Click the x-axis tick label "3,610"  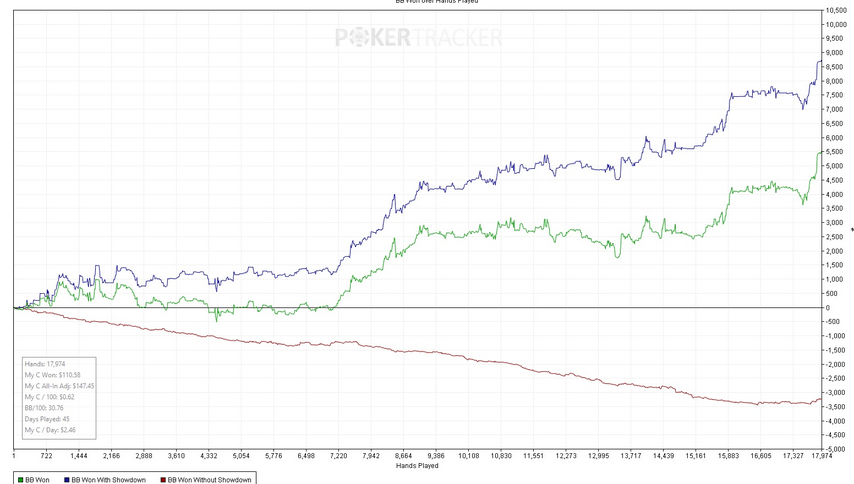[x=176, y=456]
